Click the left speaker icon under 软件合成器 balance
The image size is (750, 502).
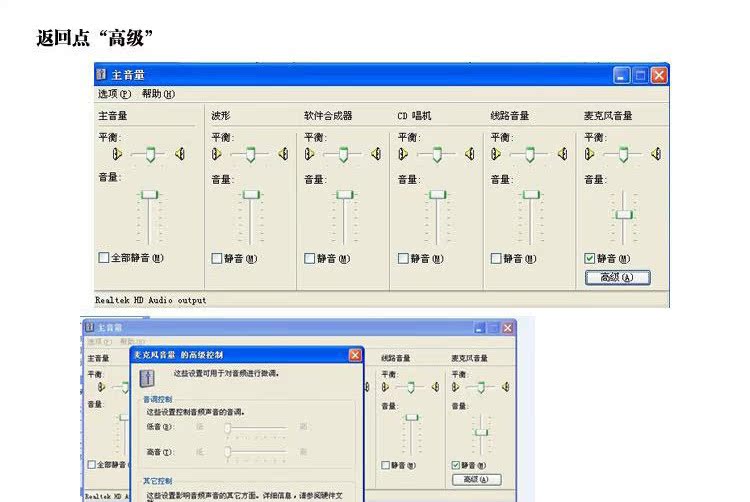(309, 154)
